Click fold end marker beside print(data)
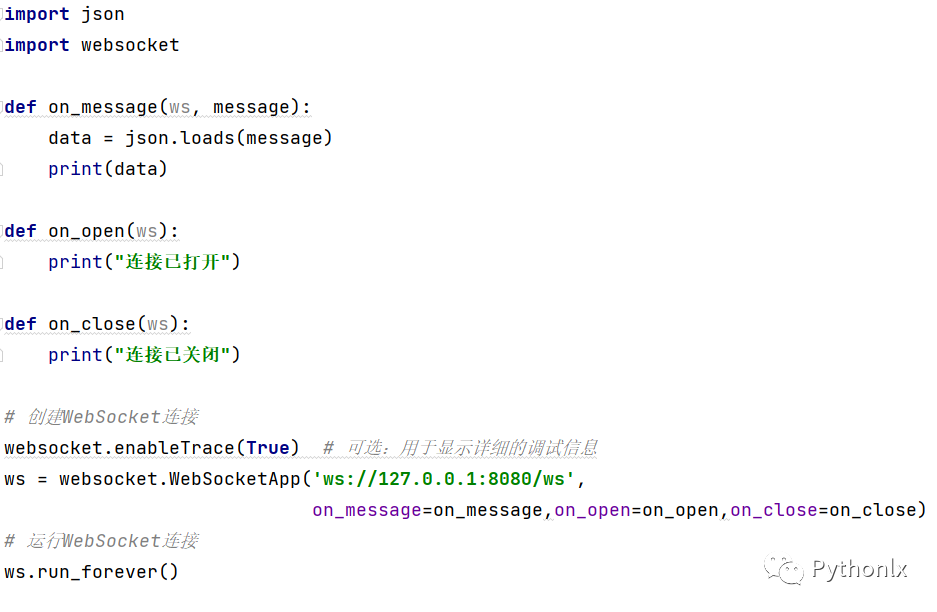This screenshot has height=612, width=937. point(2,169)
